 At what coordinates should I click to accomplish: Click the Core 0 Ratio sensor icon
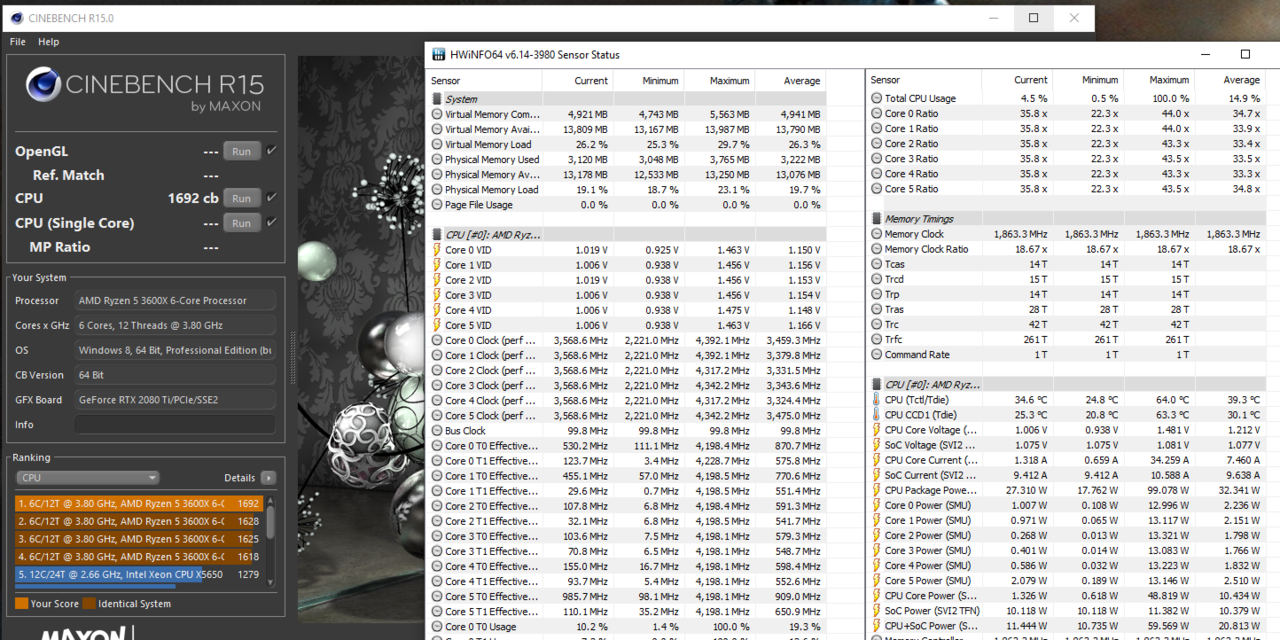click(x=876, y=113)
